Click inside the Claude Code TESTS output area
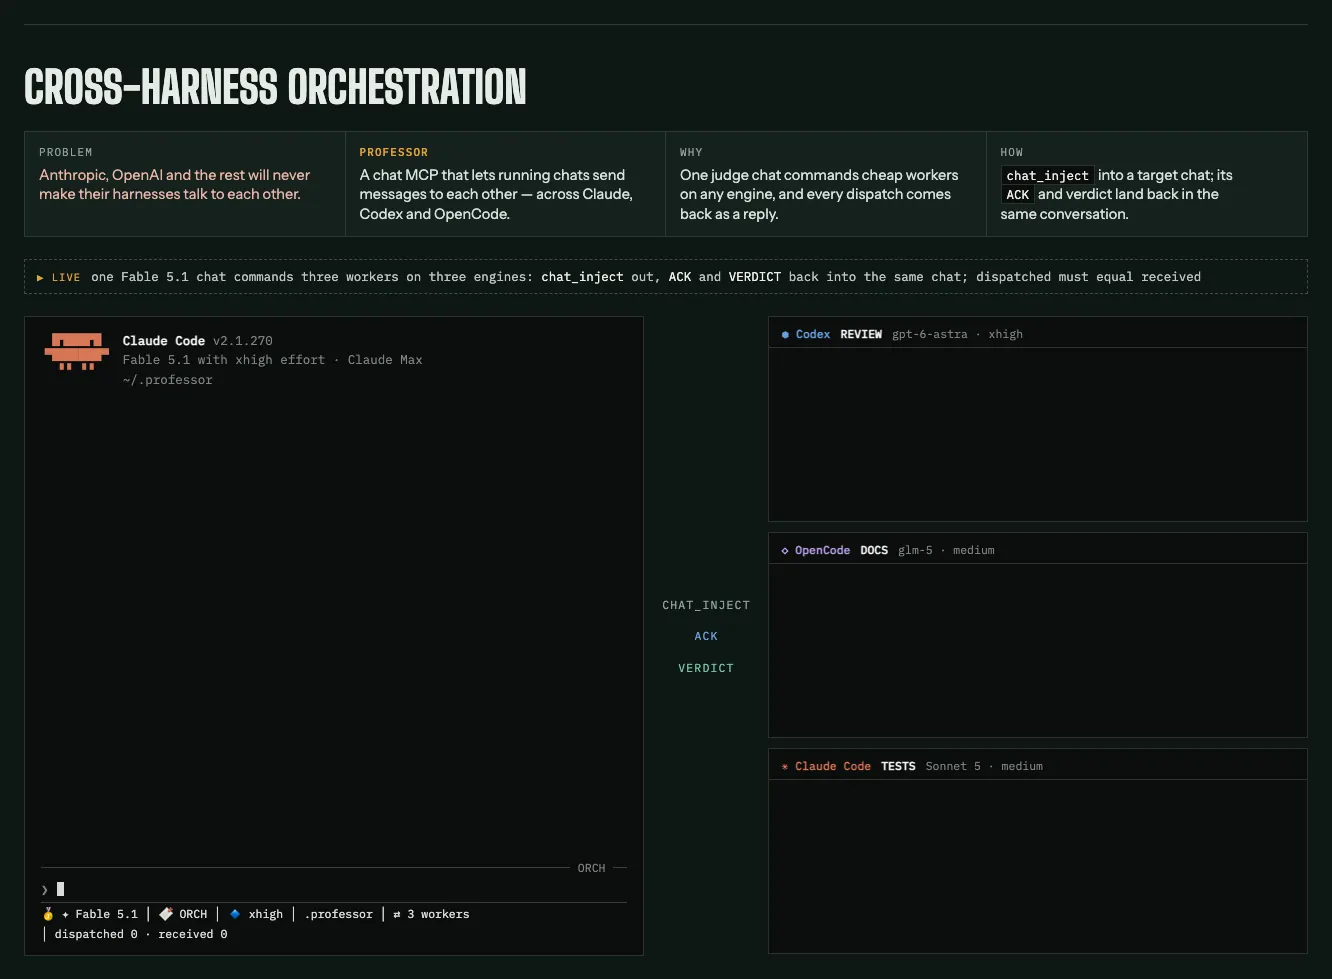This screenshot has height=979, width=1332. click(1037, 866)
